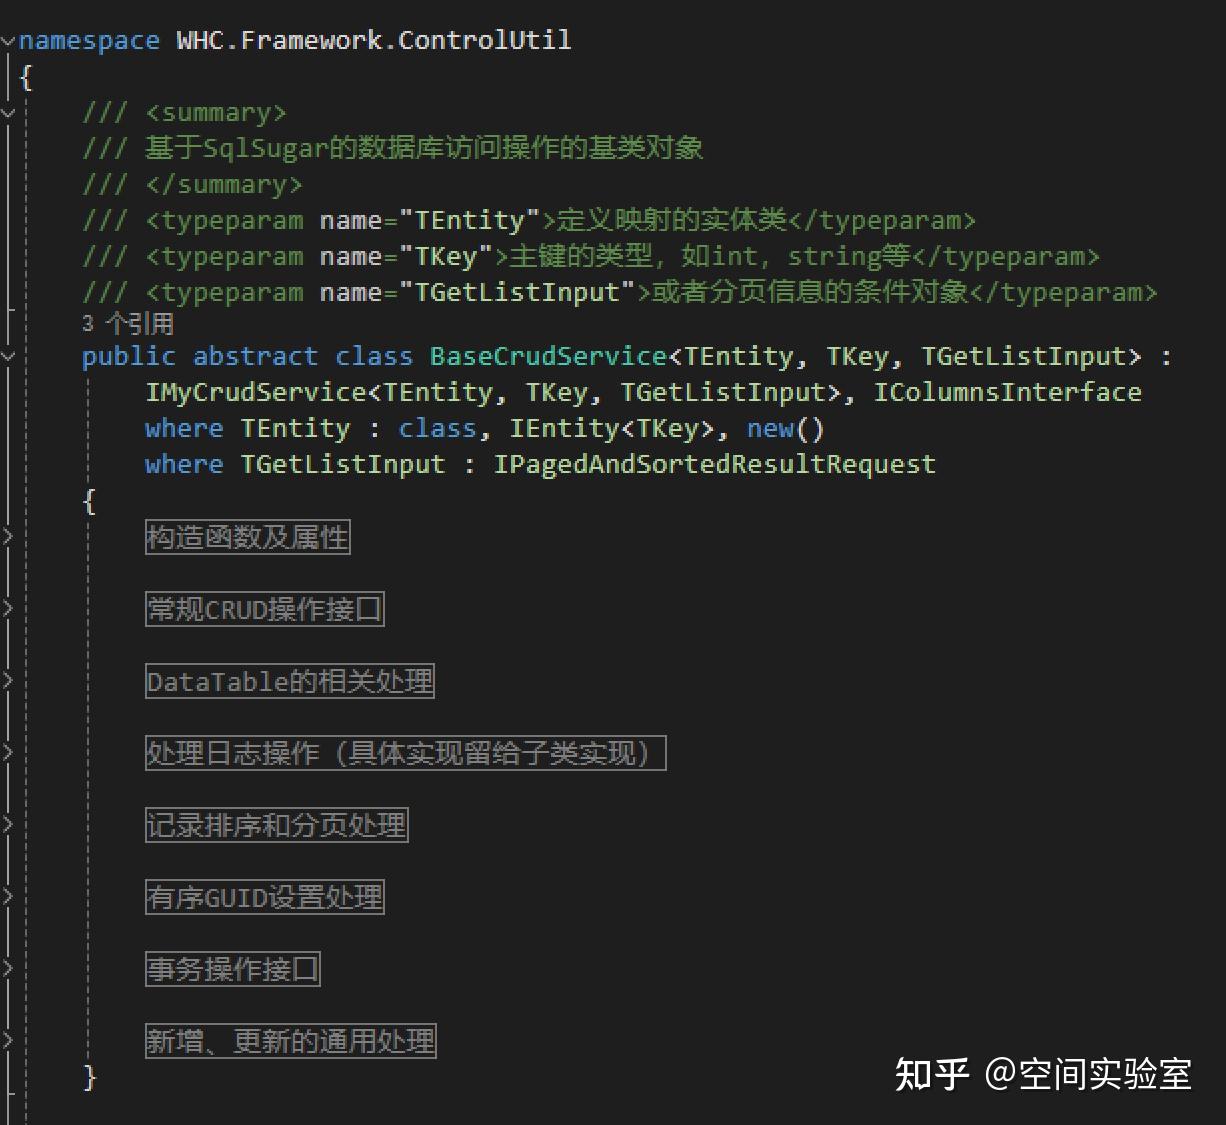Image resolution: width=1226 pixels, height=1125 pixels.
Task: Click the BaseCrudService class name
Action: tap(549, 356)
